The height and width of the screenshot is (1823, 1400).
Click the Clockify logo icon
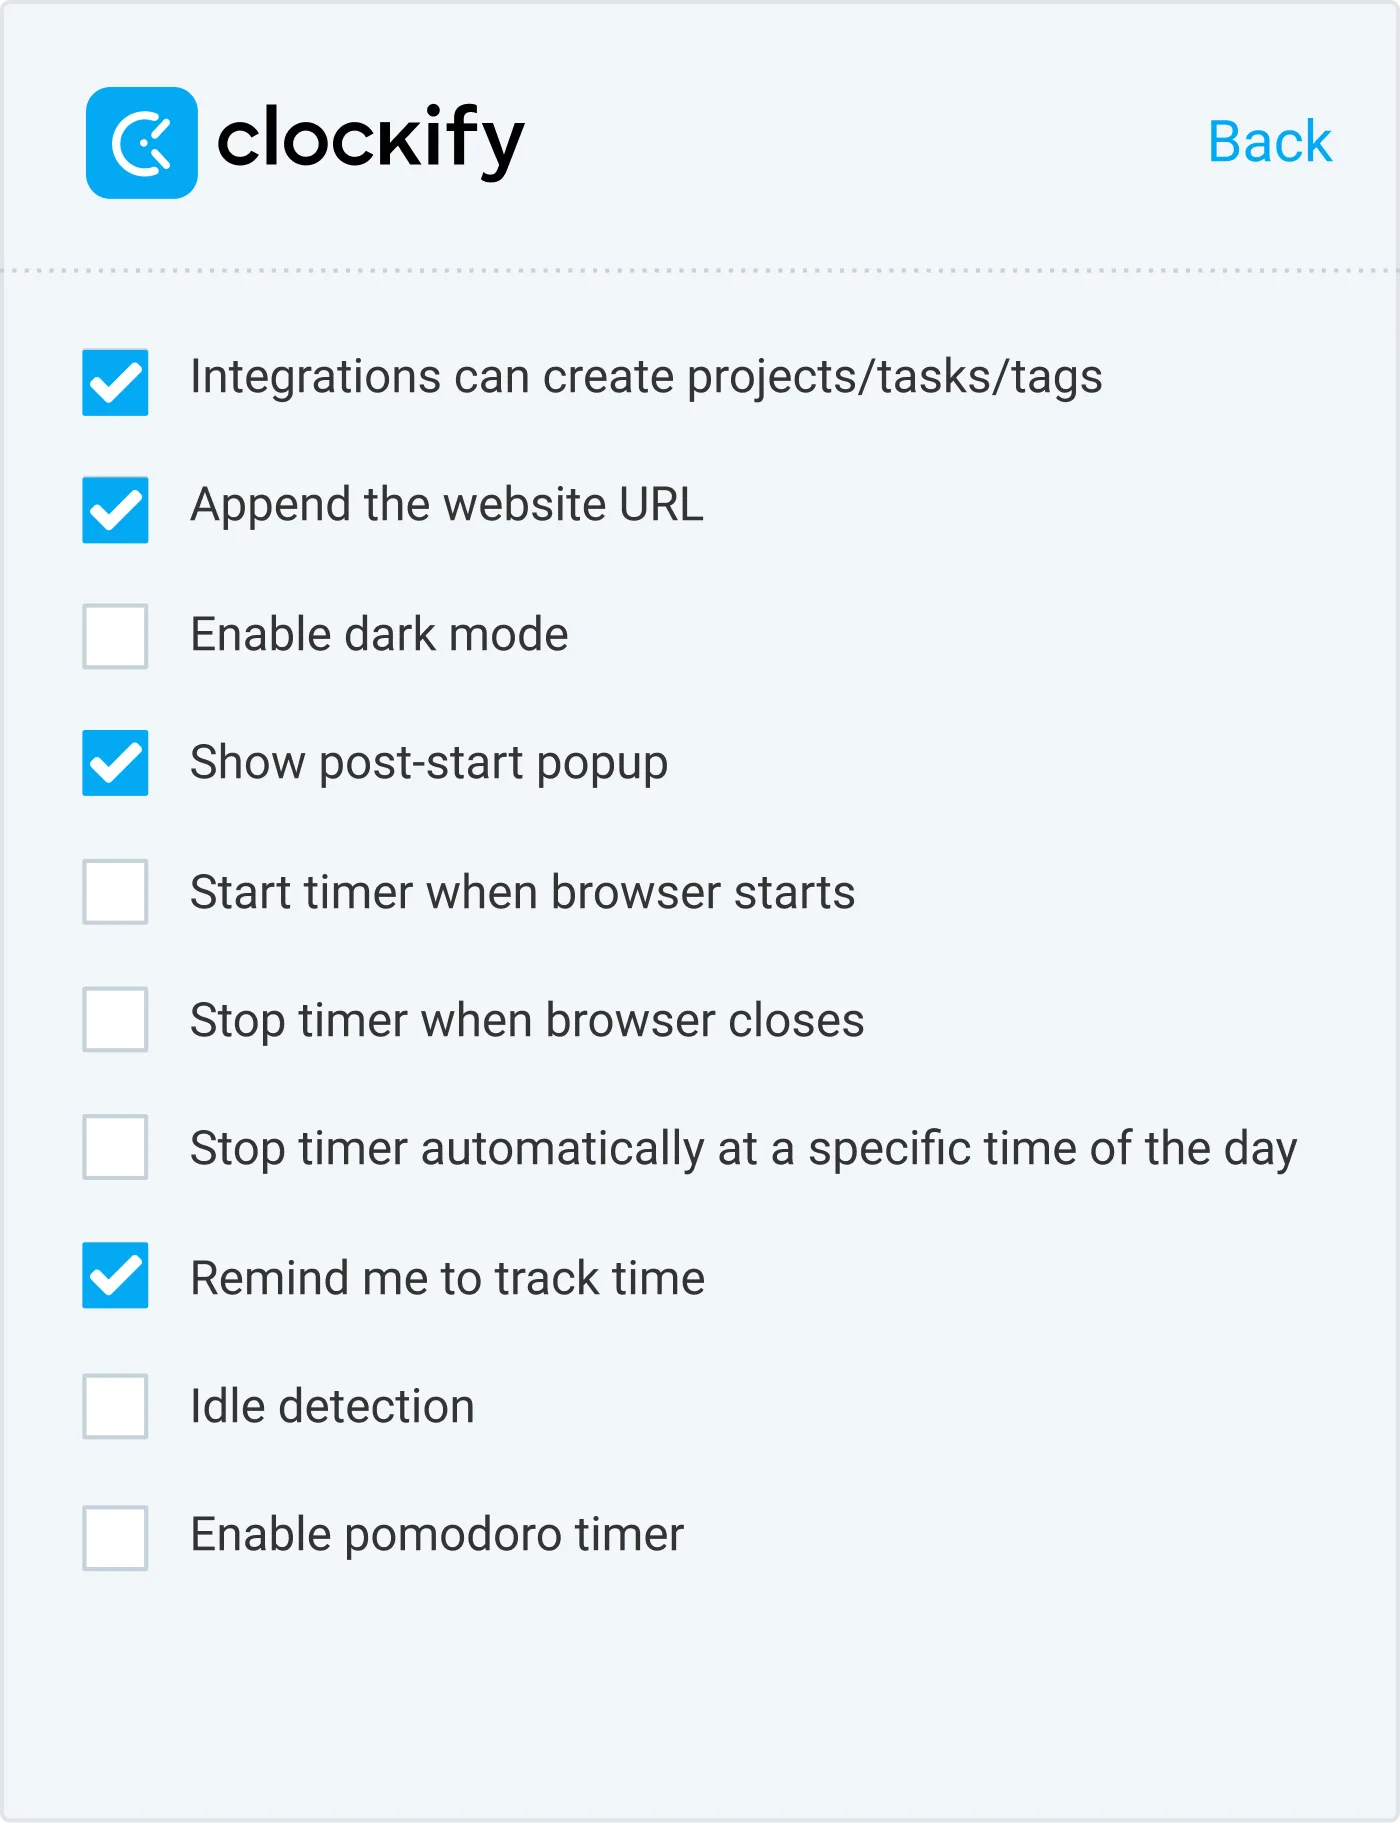click(143, 141)
